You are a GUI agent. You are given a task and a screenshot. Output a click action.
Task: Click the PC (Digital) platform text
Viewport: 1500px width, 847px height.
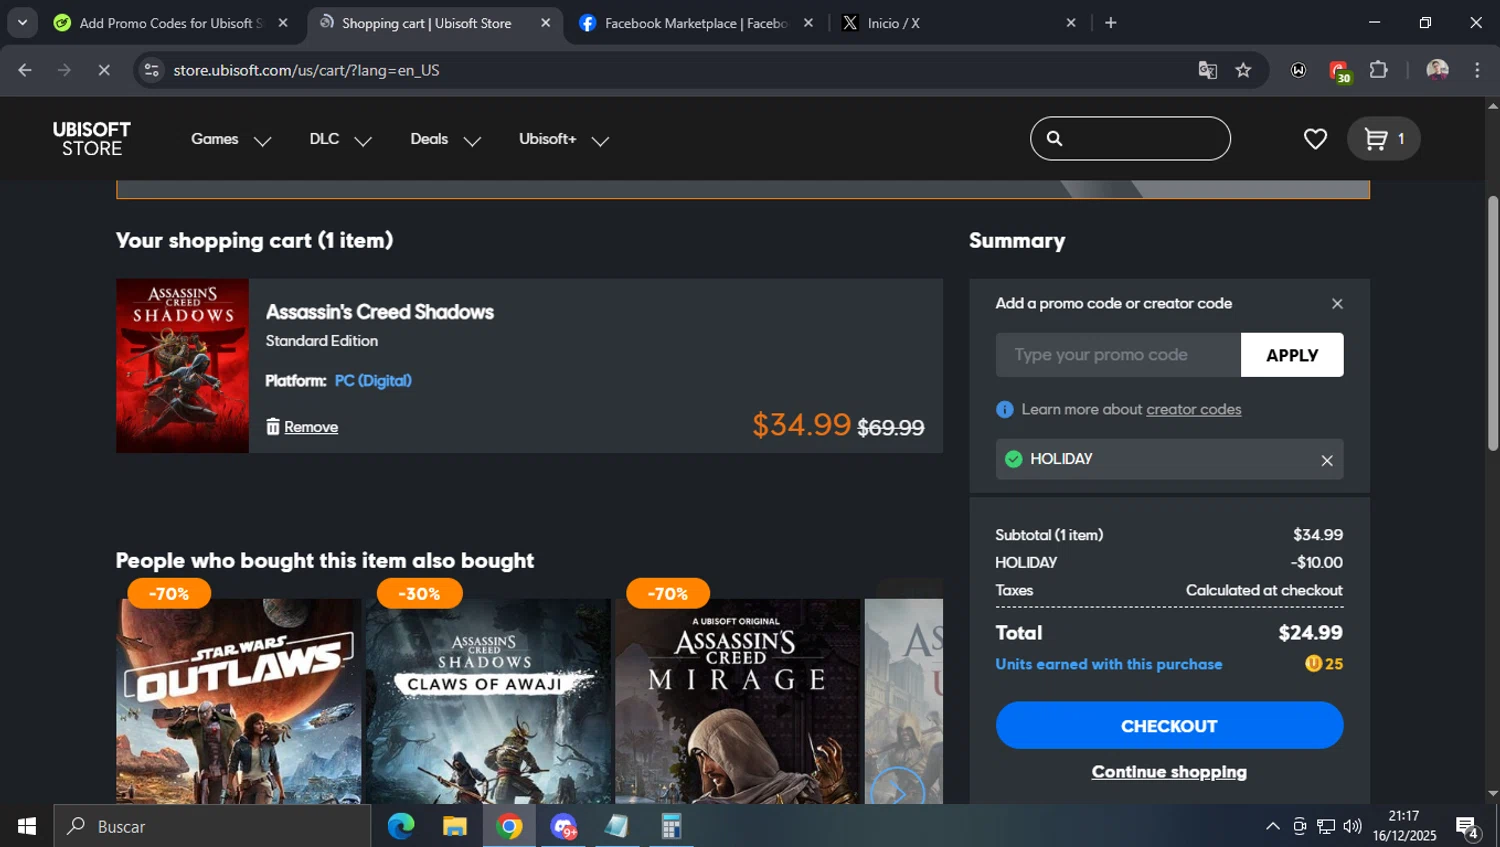[x=373, y=381]
